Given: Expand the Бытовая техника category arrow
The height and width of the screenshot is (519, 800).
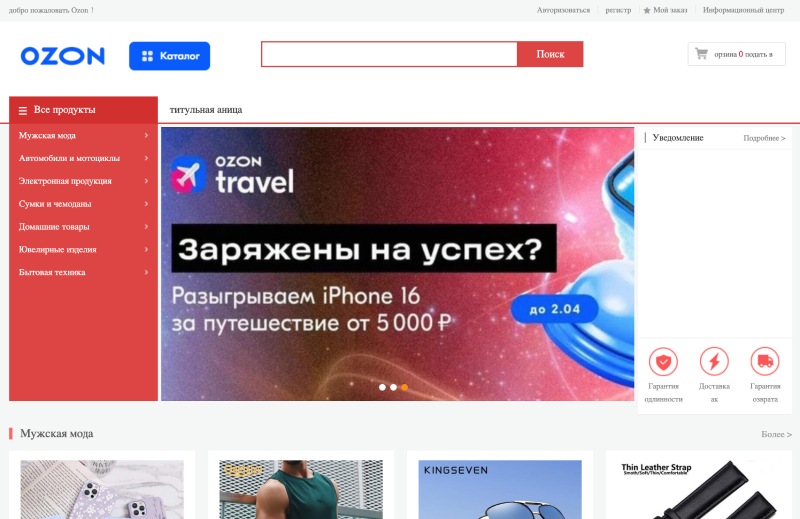Looking at the screenshot, I should click(146, 272).
